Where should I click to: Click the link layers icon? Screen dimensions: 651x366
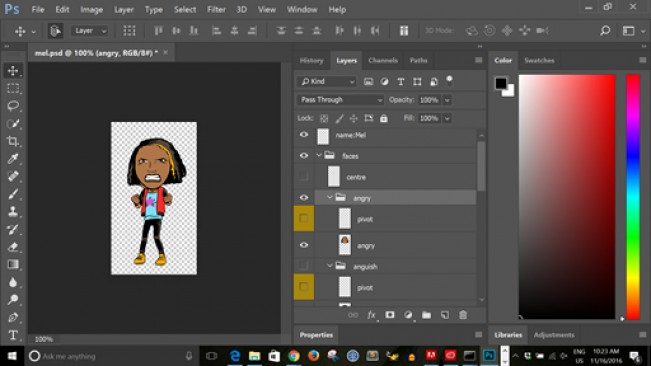coord(353,315)
